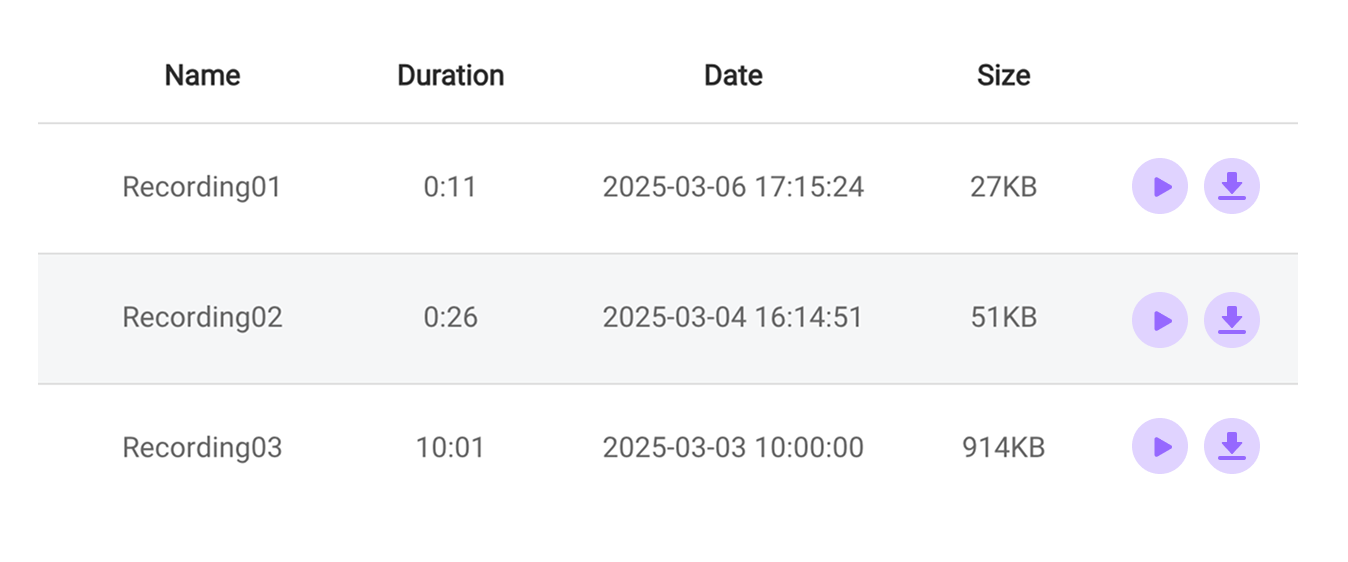Click date 2025-03-03 10:00:00
1348x562 pixels.
pos(733,447)
